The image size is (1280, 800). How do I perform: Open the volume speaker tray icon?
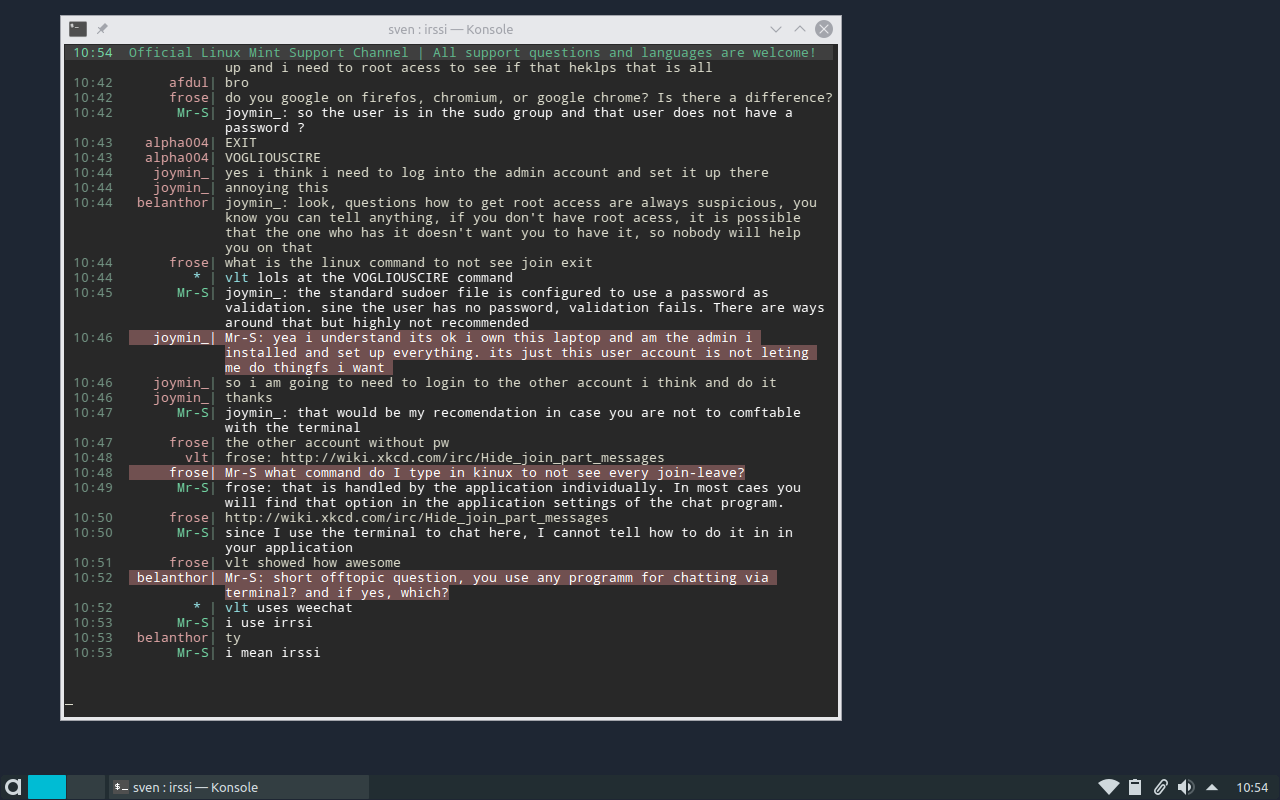(1186, 787)
